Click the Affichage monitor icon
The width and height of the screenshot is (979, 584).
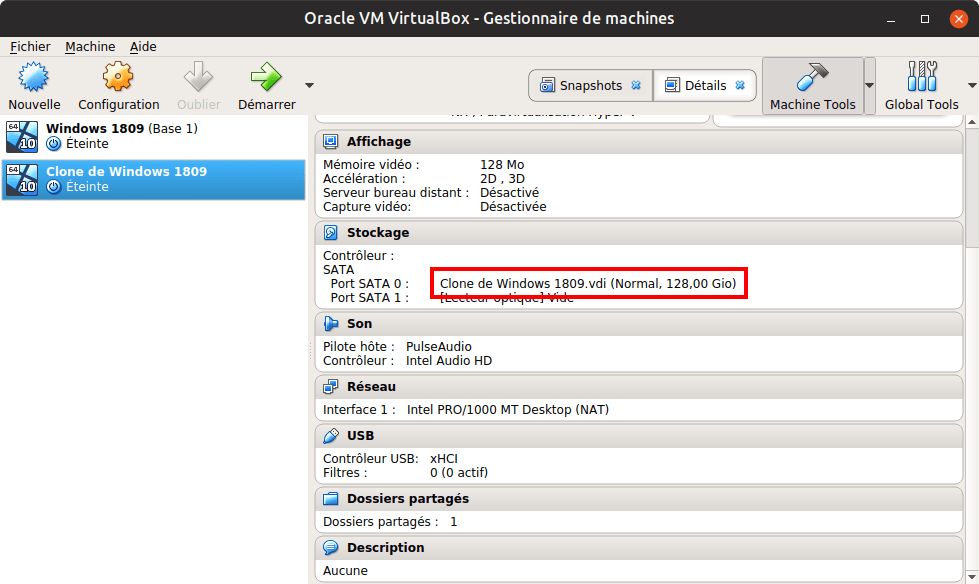click(330, 142)
